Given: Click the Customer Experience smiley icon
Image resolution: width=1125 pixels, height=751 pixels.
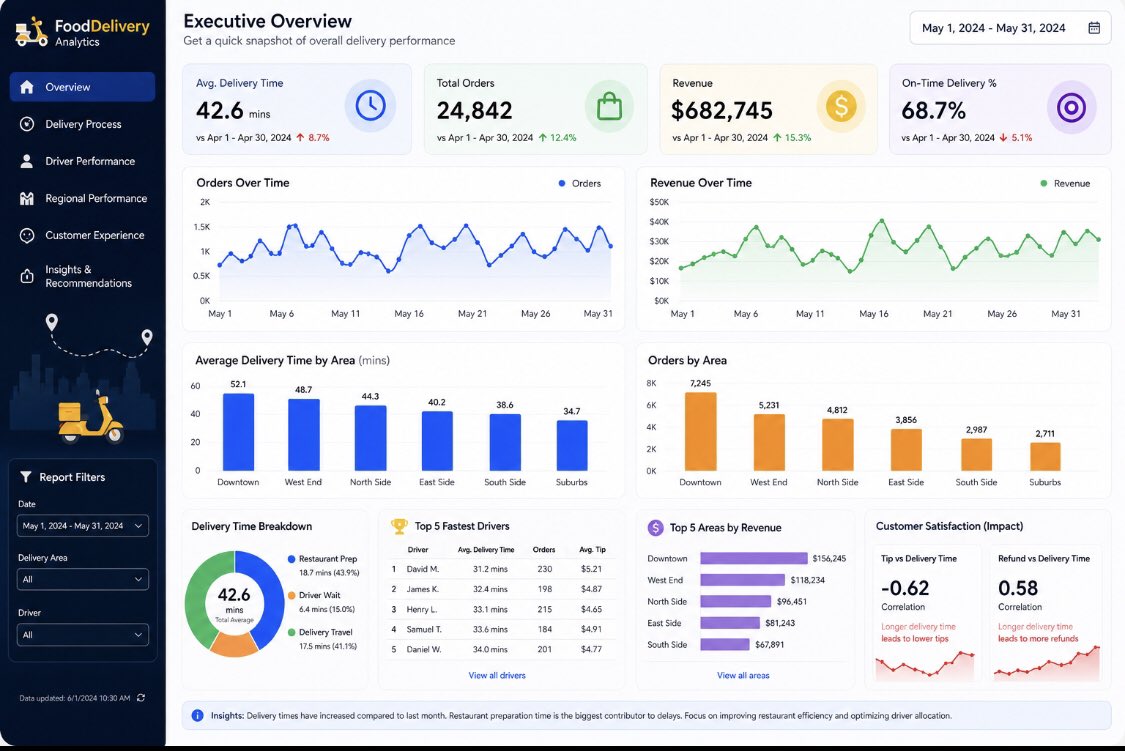Looking at the screenshot, I should tap(27, 235).
